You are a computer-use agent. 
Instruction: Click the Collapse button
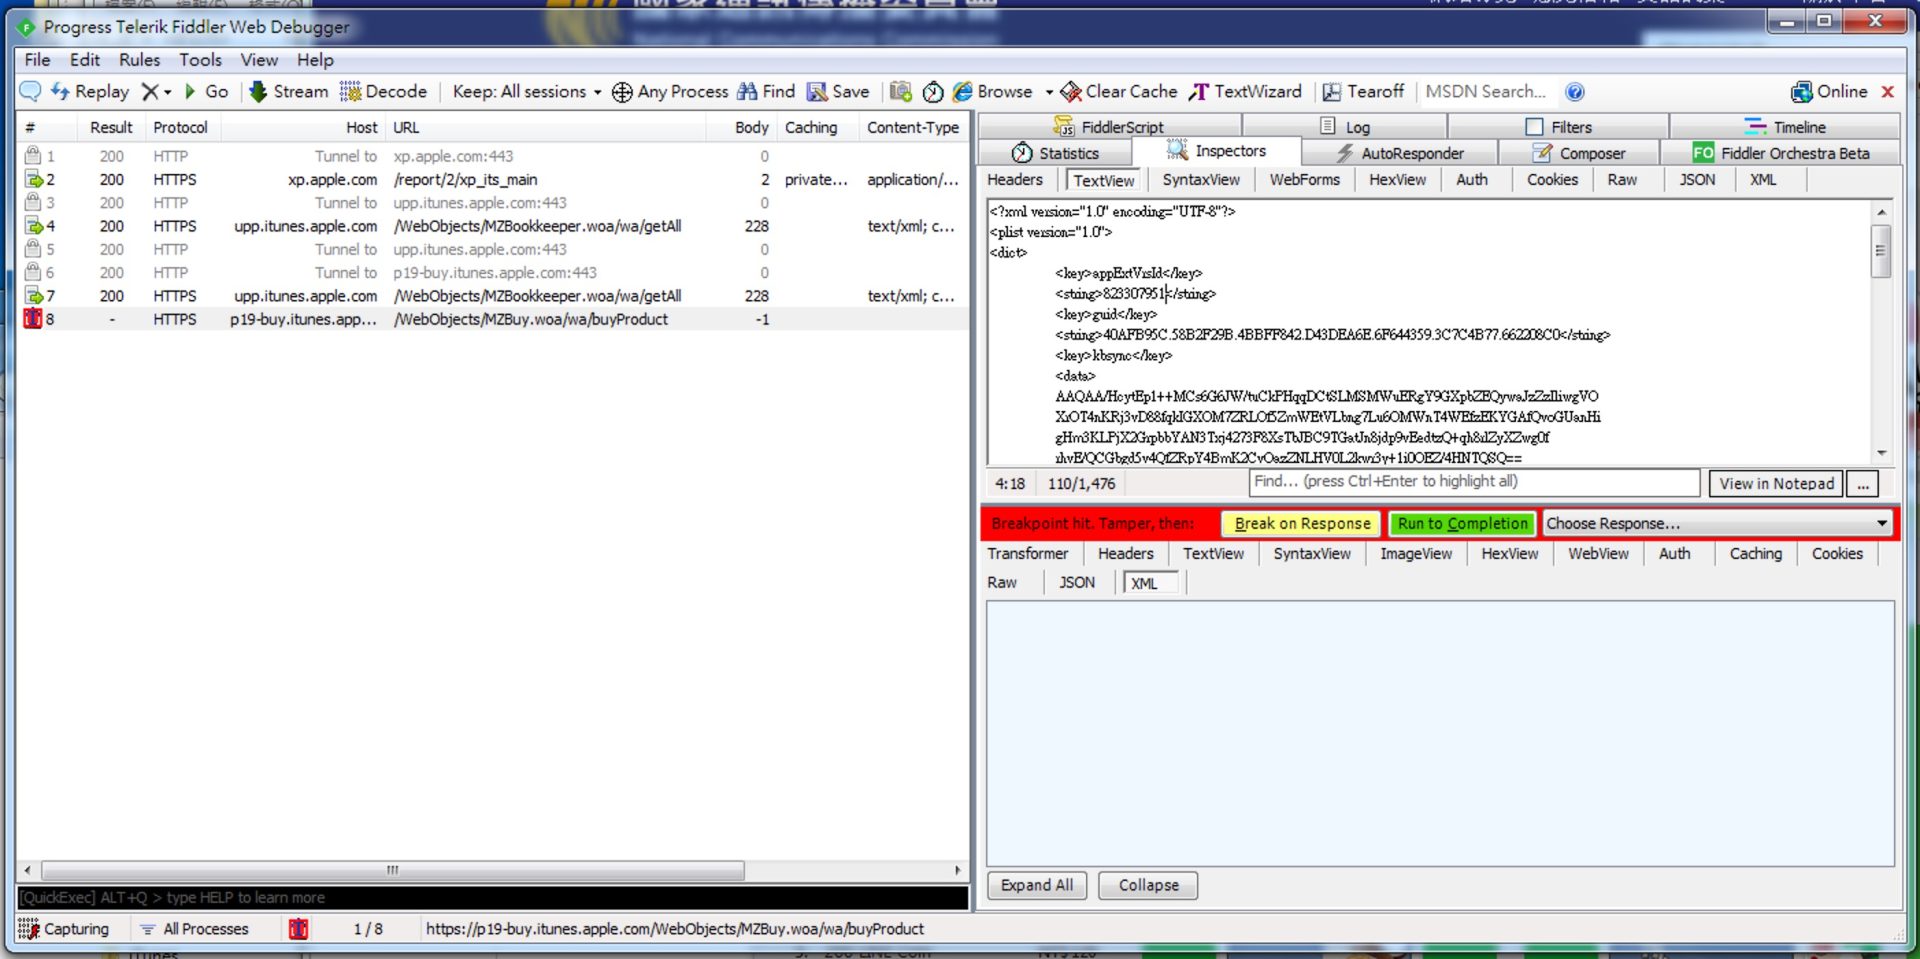(x=1148, y=886)
